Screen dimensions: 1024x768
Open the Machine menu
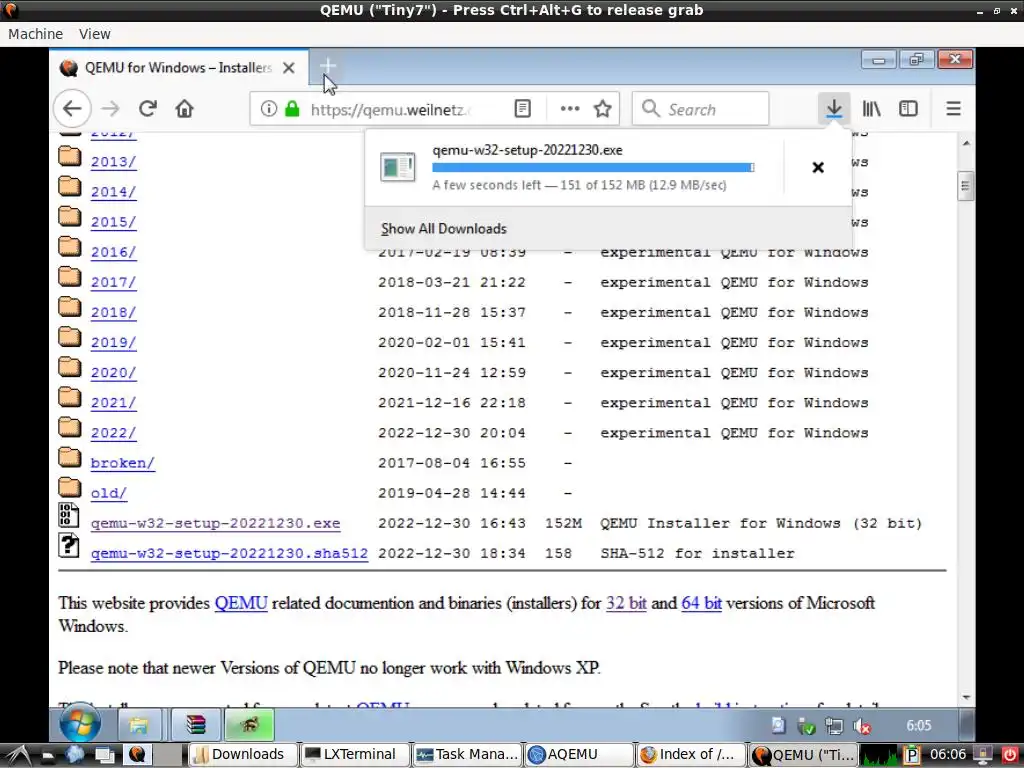[x=35, y=34]
